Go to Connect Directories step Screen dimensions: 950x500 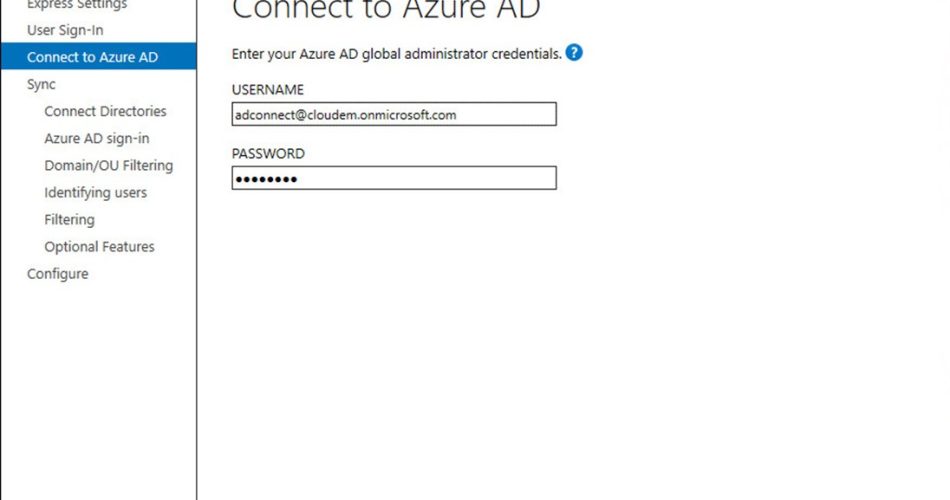(x=105, y=111)
